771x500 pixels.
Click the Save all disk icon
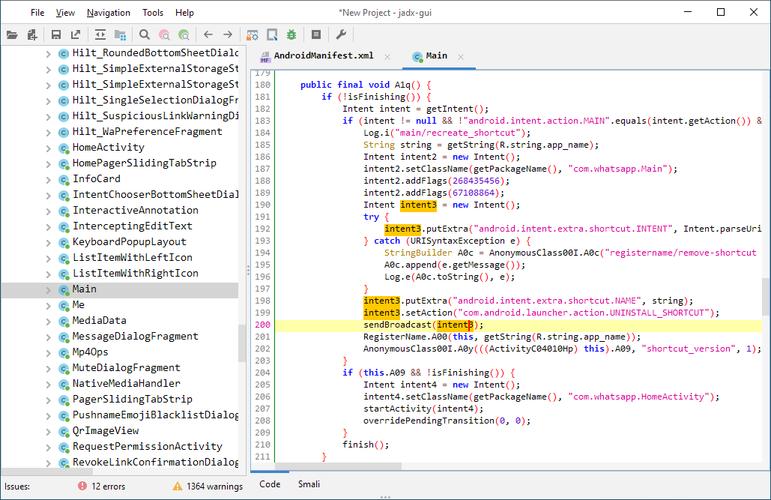(56, 35)
